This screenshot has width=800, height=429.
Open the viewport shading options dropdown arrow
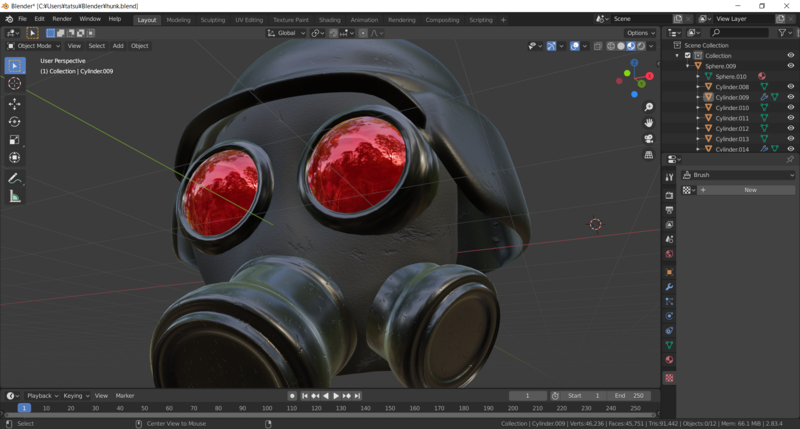(x=652, y=46)
